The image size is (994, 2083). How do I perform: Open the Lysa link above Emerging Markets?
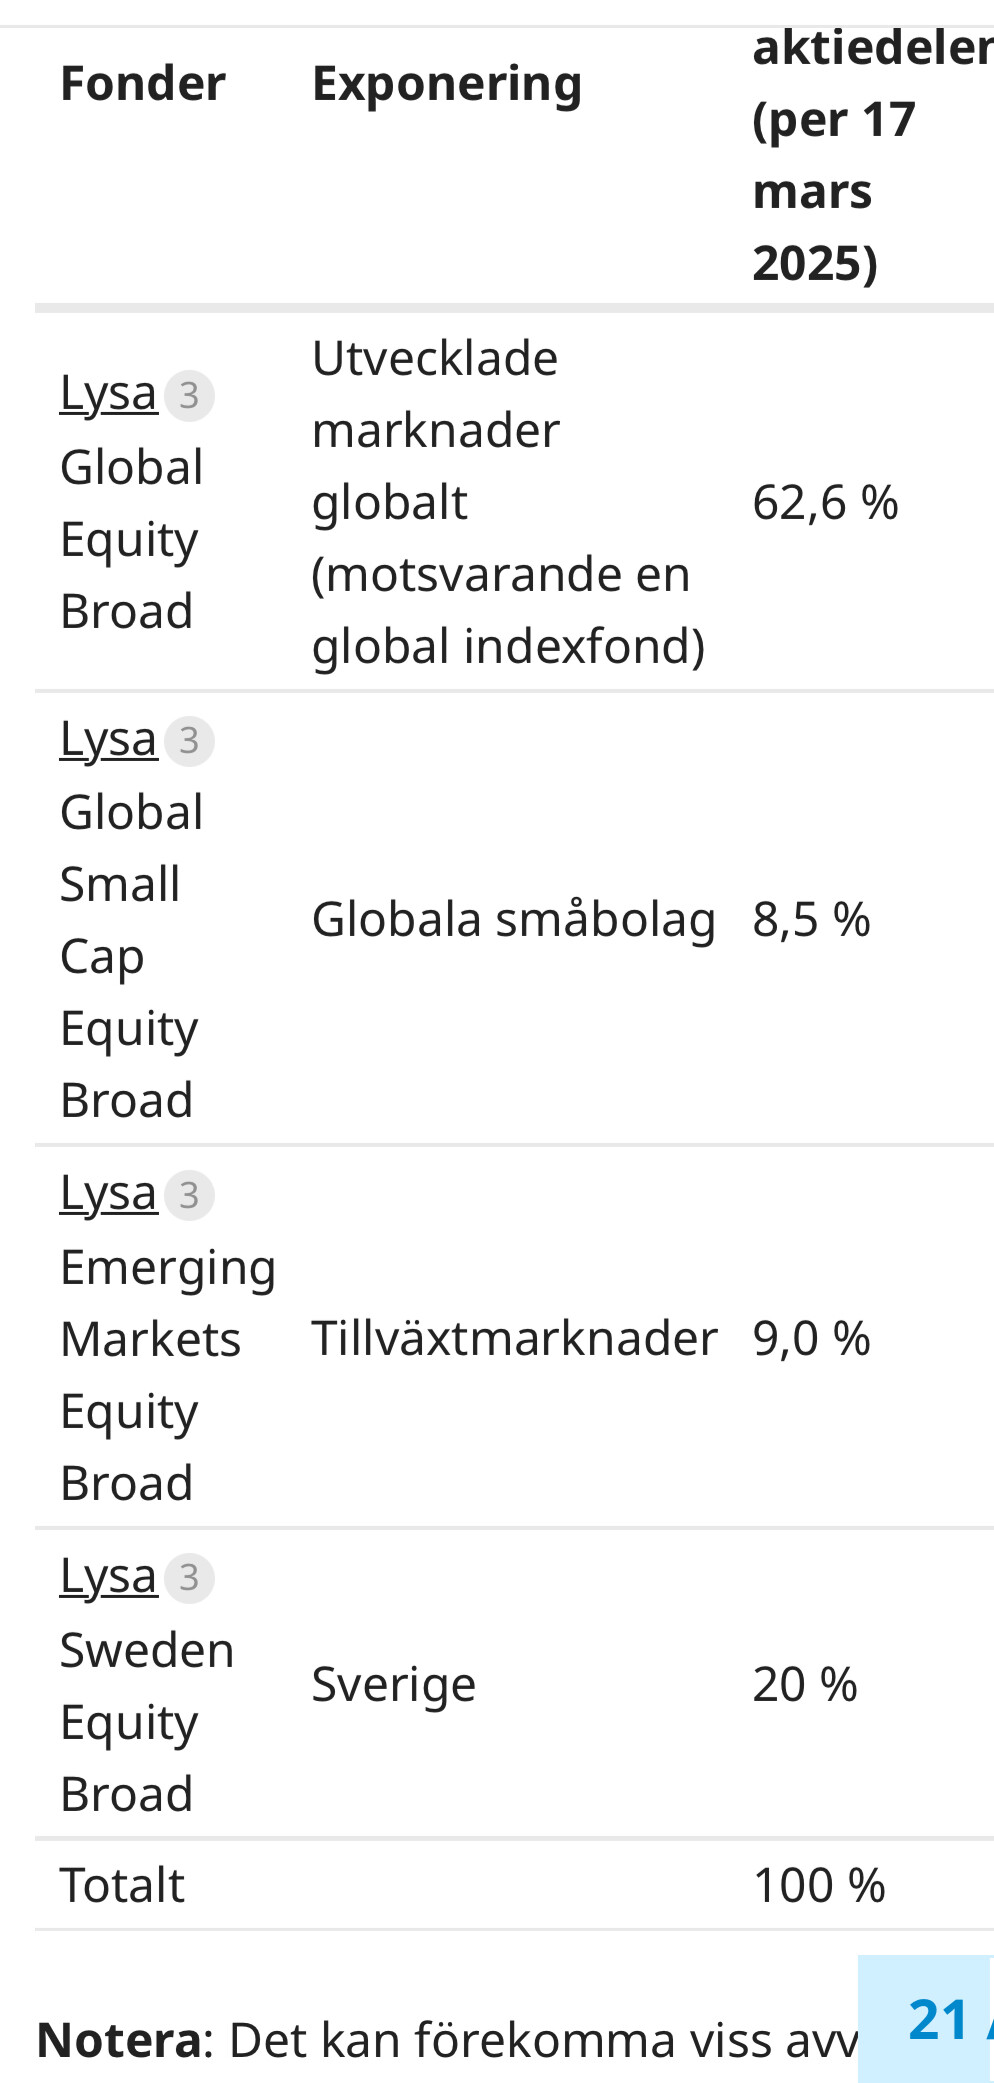tap(108, 1194)
